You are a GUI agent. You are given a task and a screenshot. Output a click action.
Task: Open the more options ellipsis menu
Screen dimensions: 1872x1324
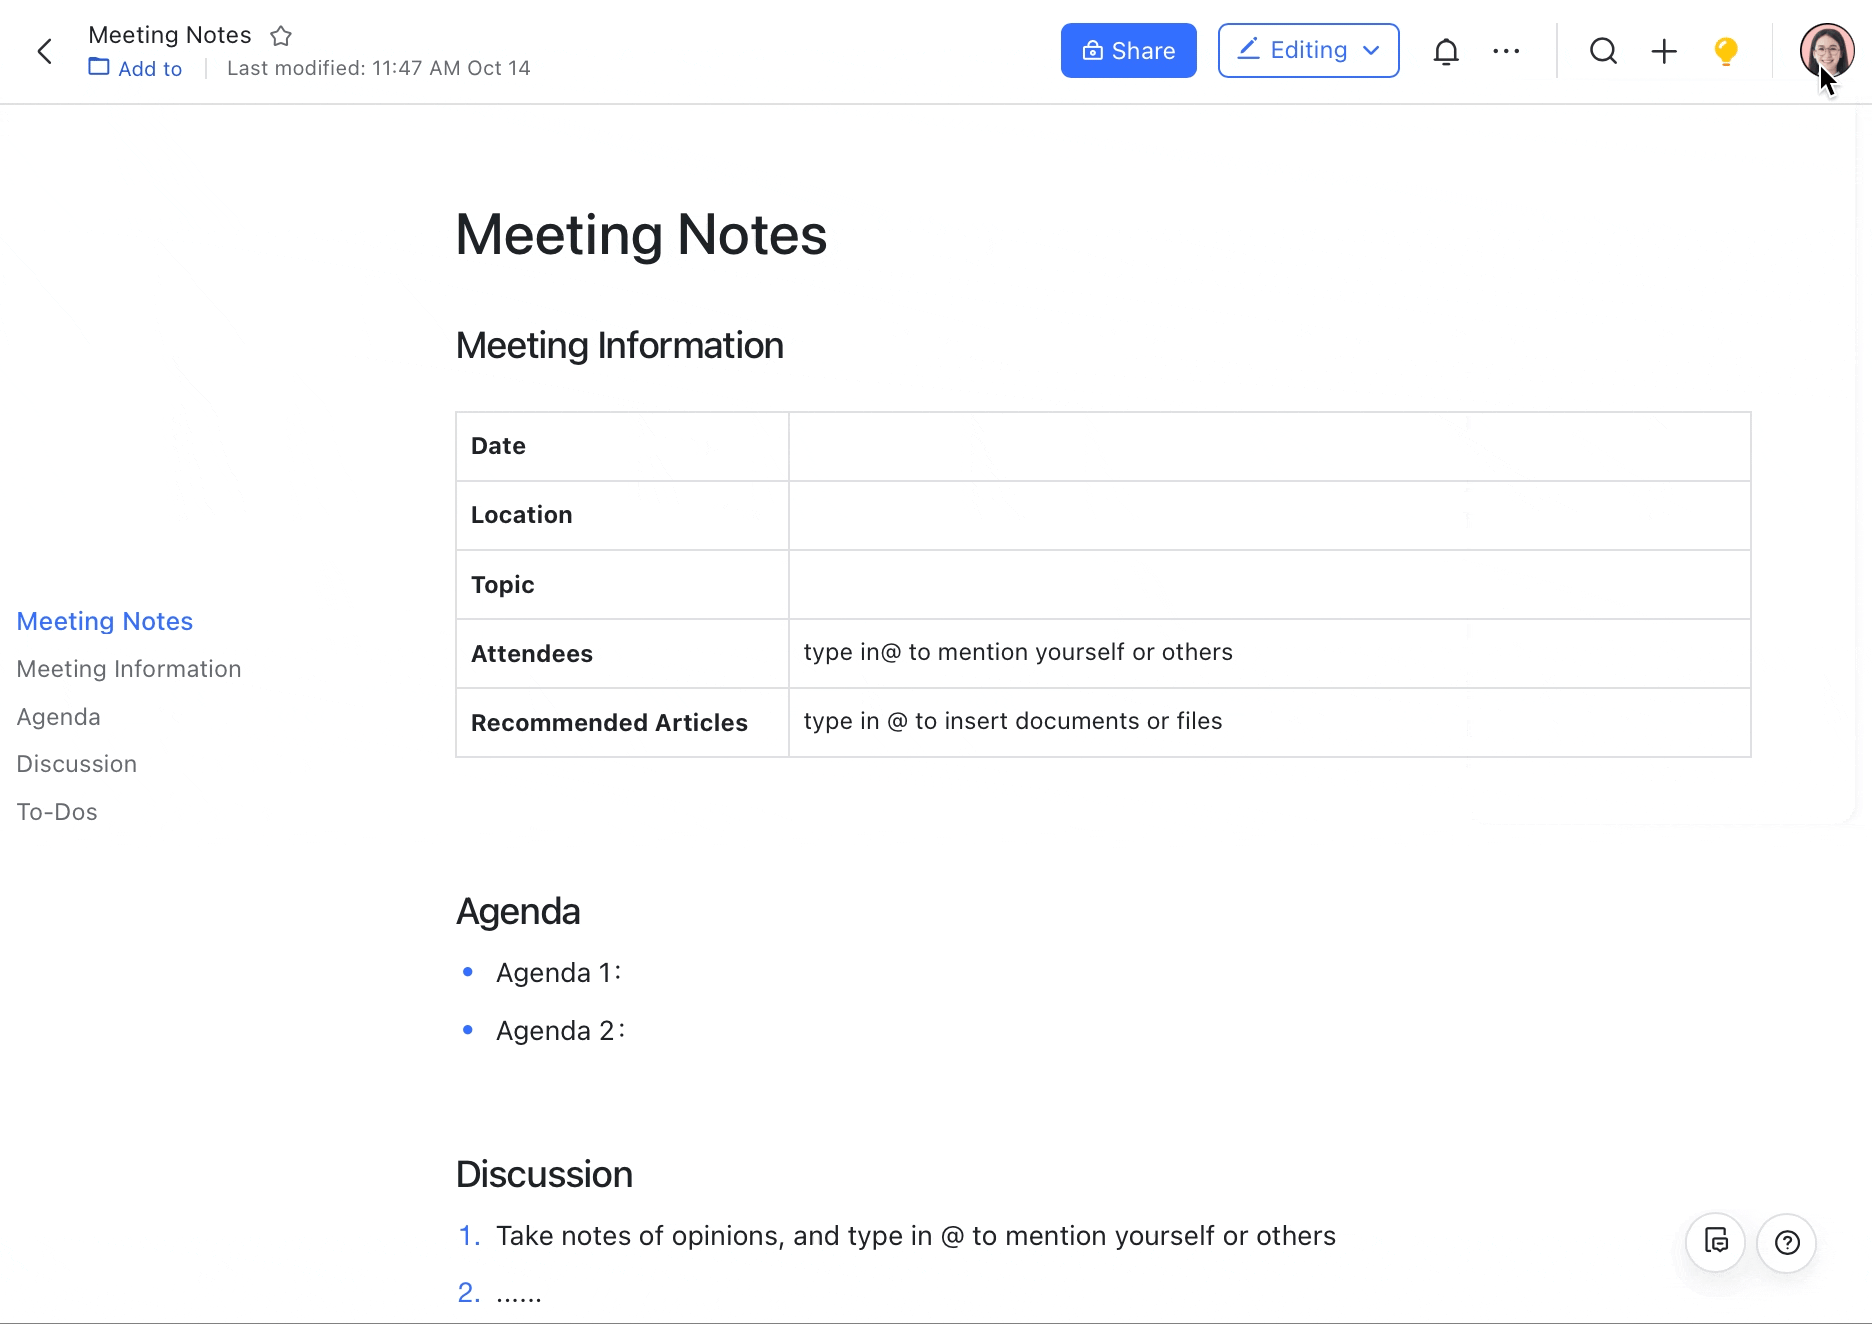pyautogui.click(x=1506, y=51)
